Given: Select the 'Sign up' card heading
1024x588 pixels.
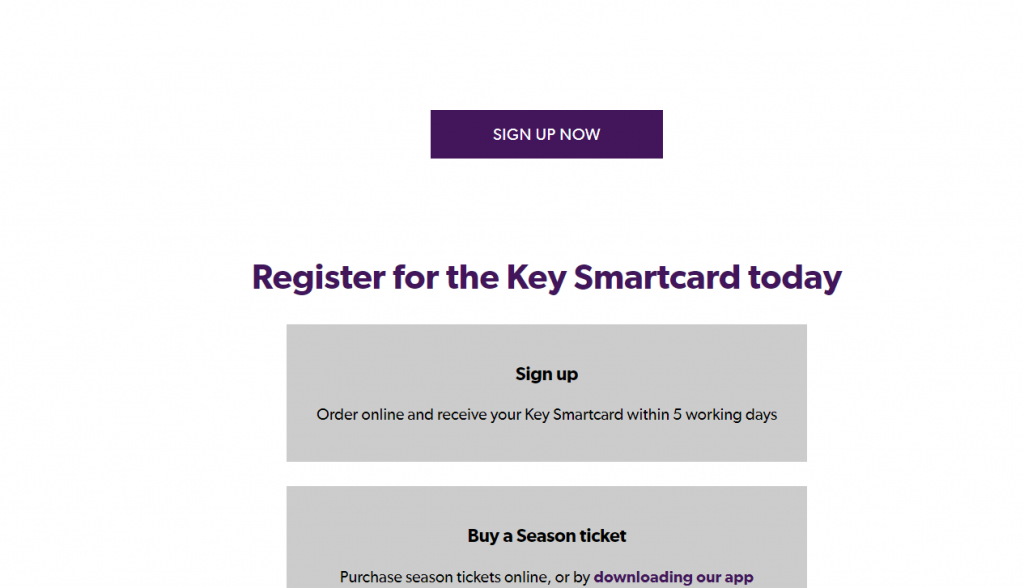Looking at the screenshot, I should [547, 374].
